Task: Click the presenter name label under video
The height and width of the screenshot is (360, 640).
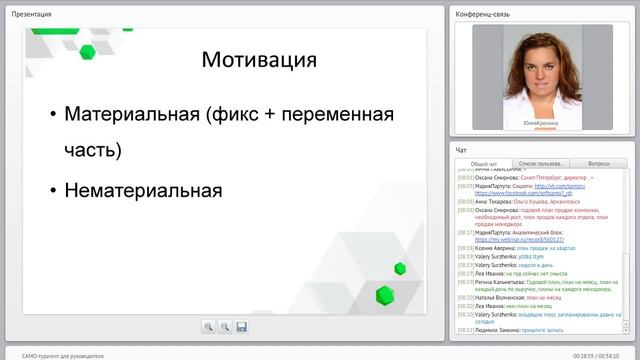Action: click(540, 123)
